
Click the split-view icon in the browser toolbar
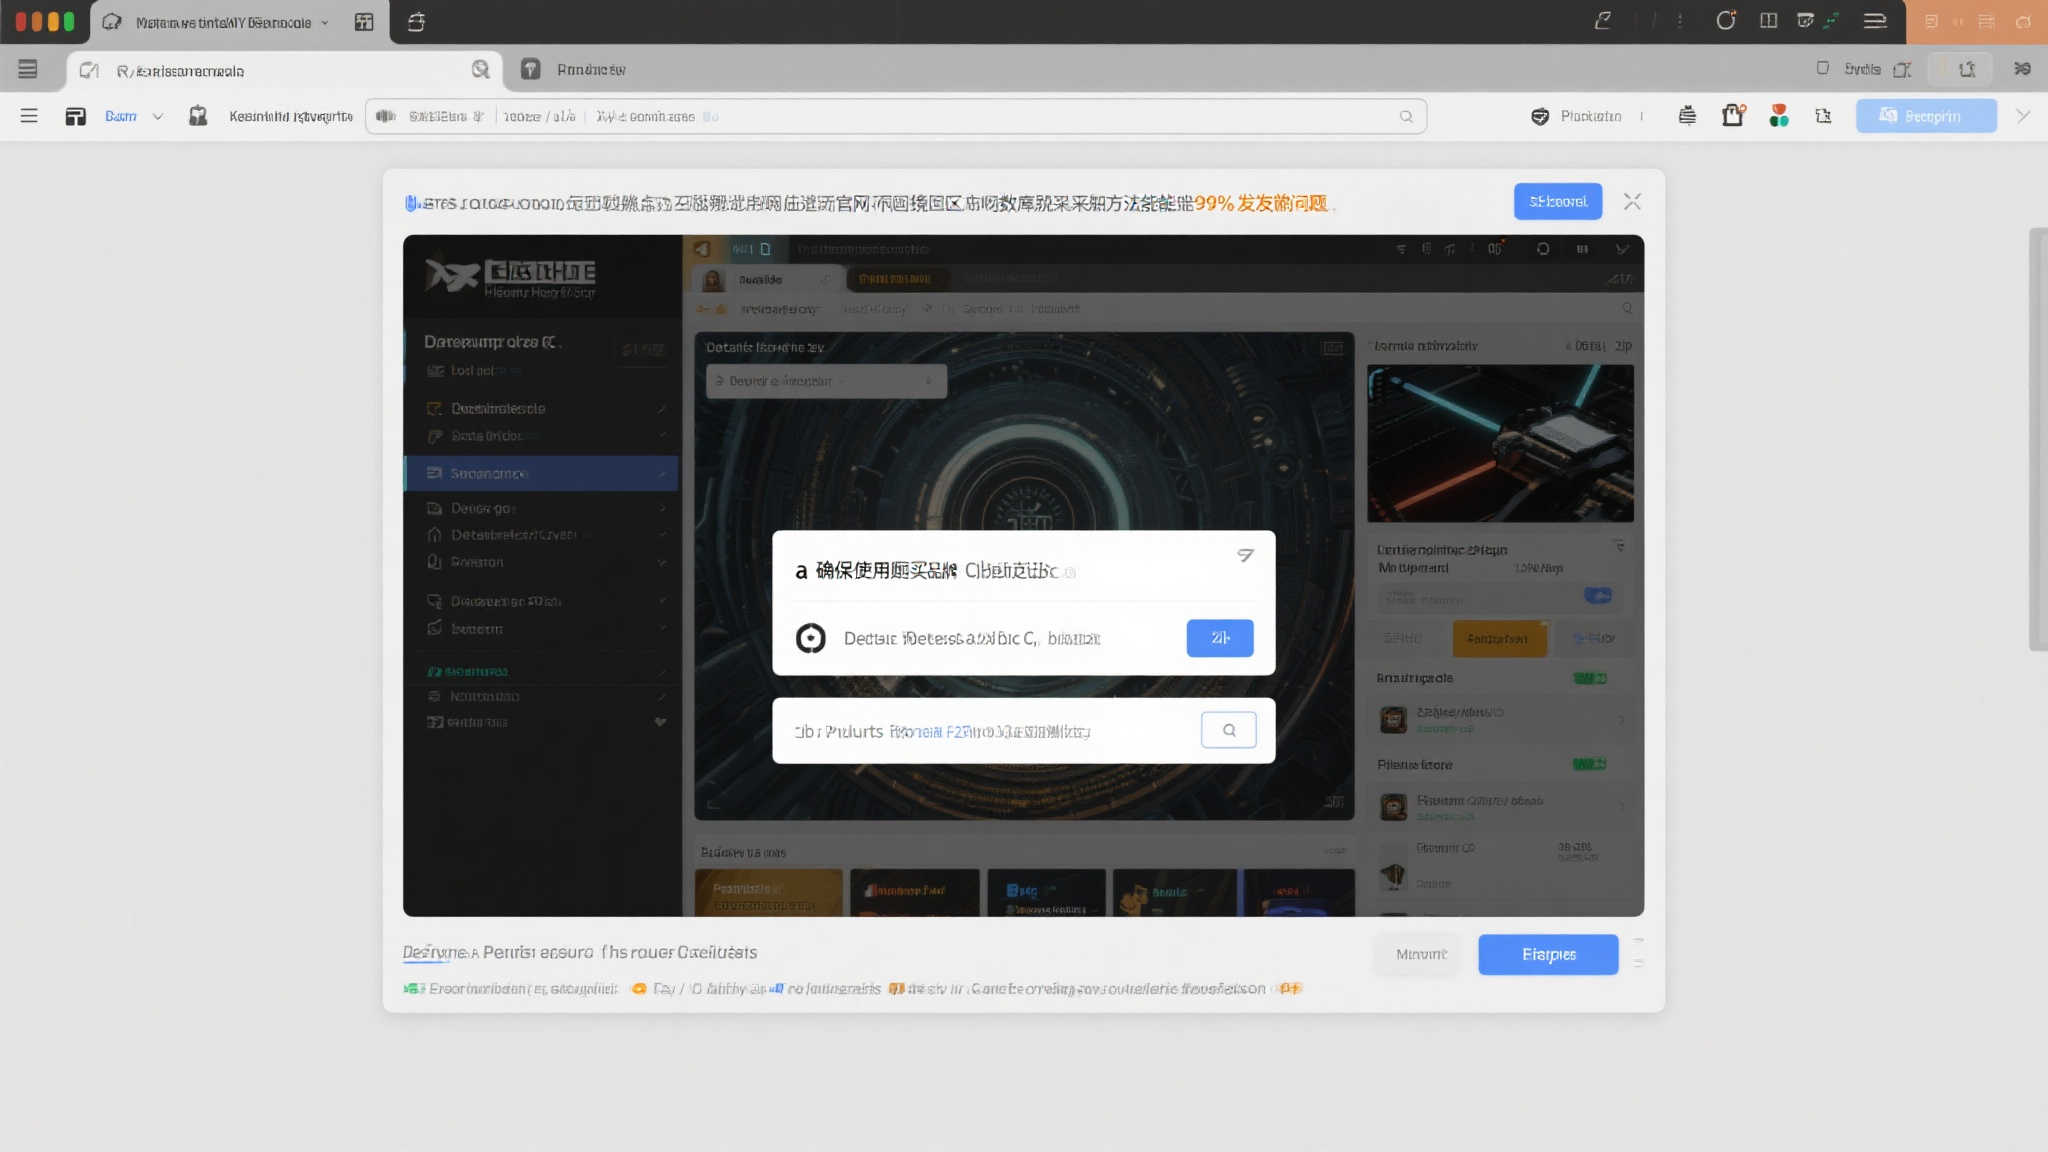[1768, 22]
